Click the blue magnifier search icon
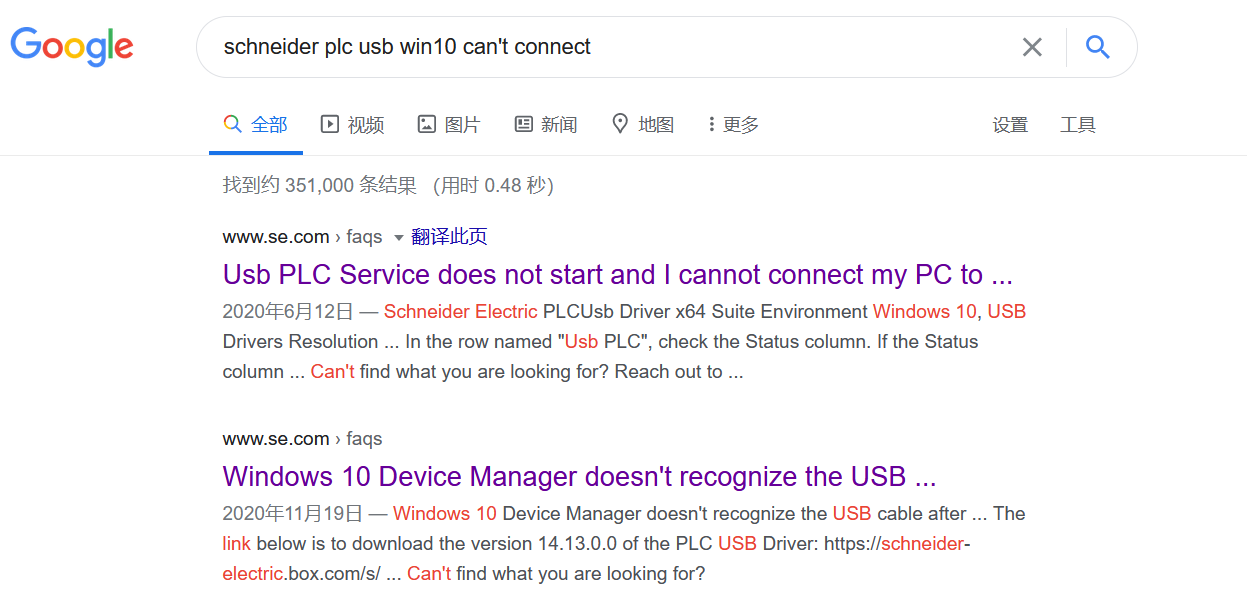 [x=1097, y=47]
